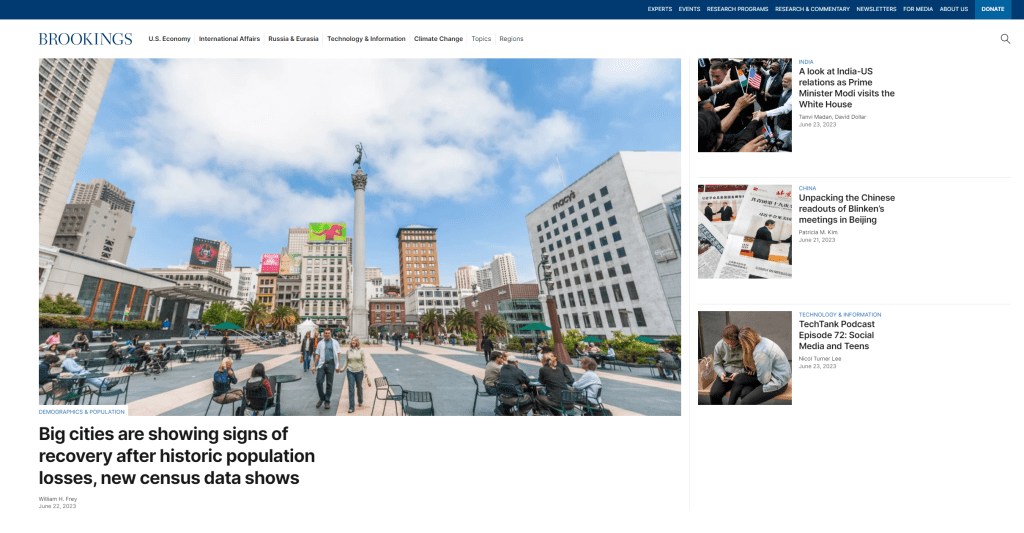This screenshot has width=1024, height=533.
Task: Open the TechTank podcast teens thumbnail
Action: (744, 357)
